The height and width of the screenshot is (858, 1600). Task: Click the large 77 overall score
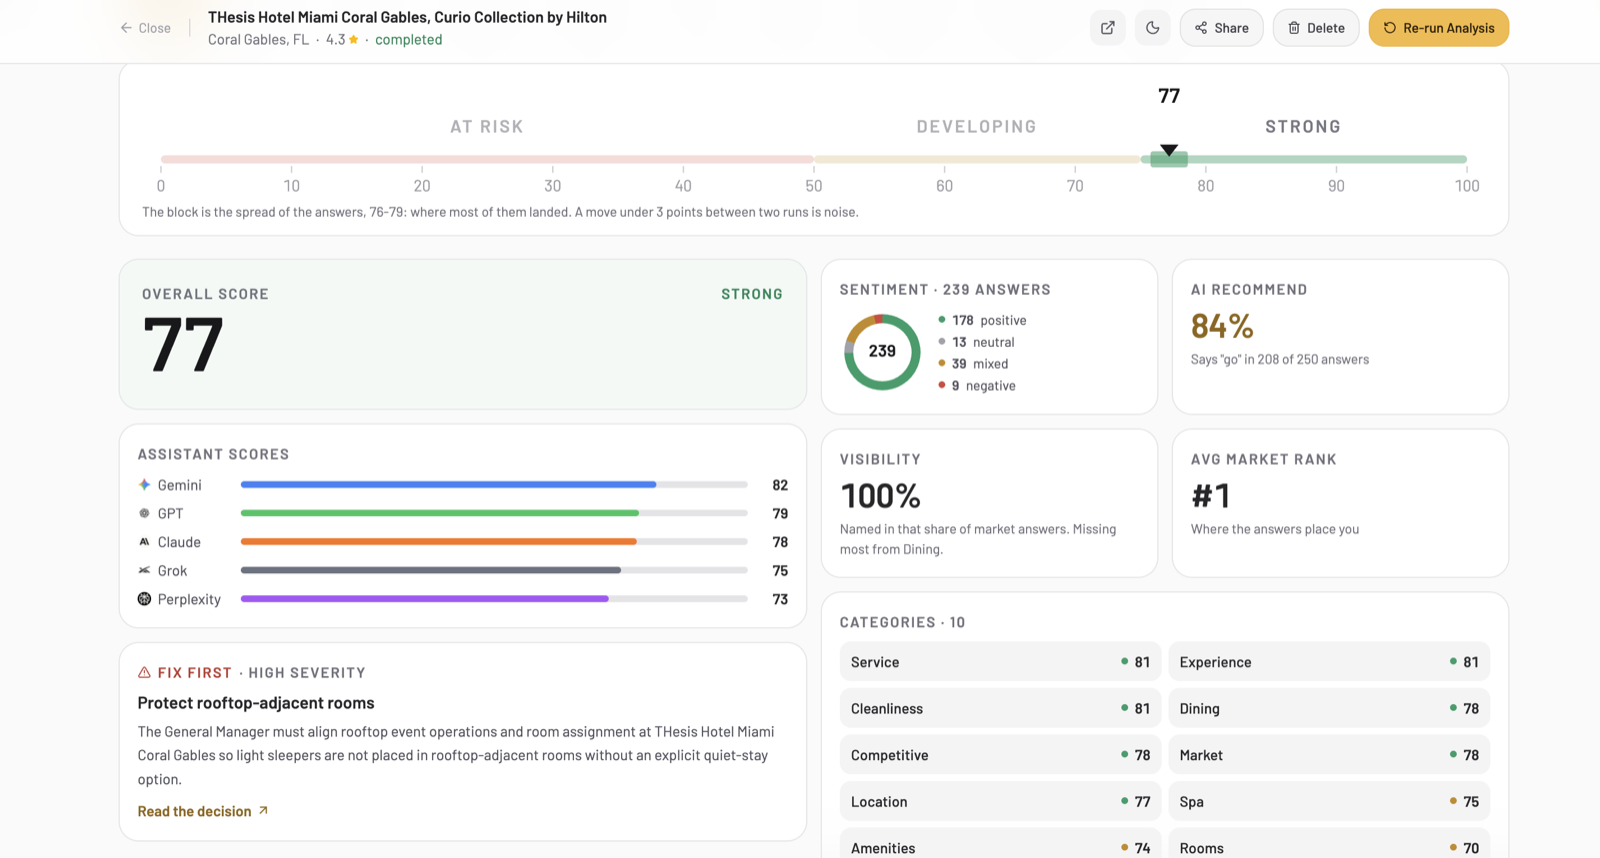pos(183,344)
